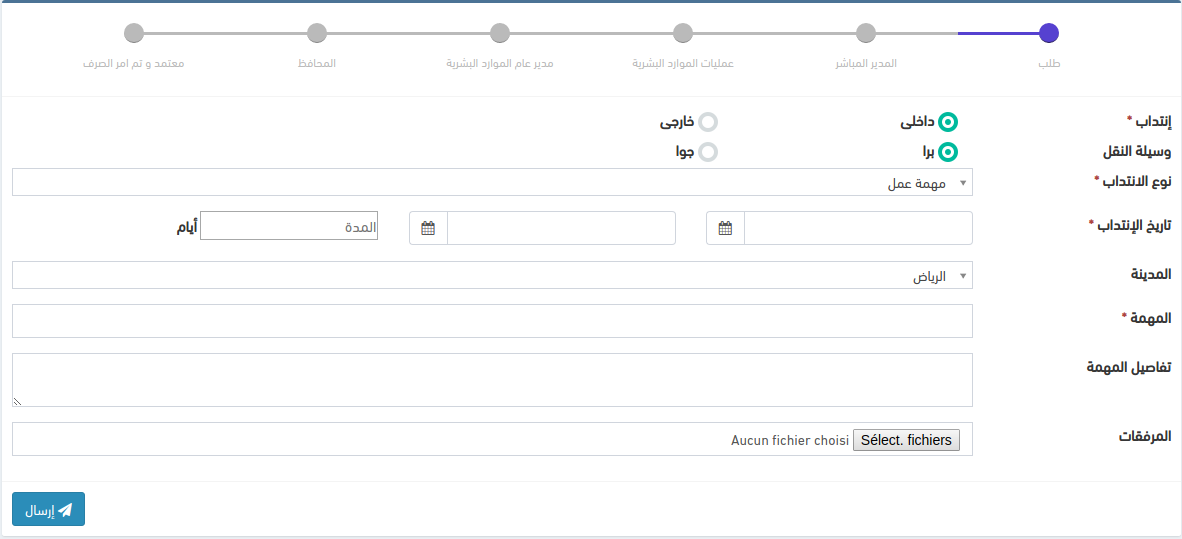
Task: Focus the المدة duration field
Action: (289, 227)
